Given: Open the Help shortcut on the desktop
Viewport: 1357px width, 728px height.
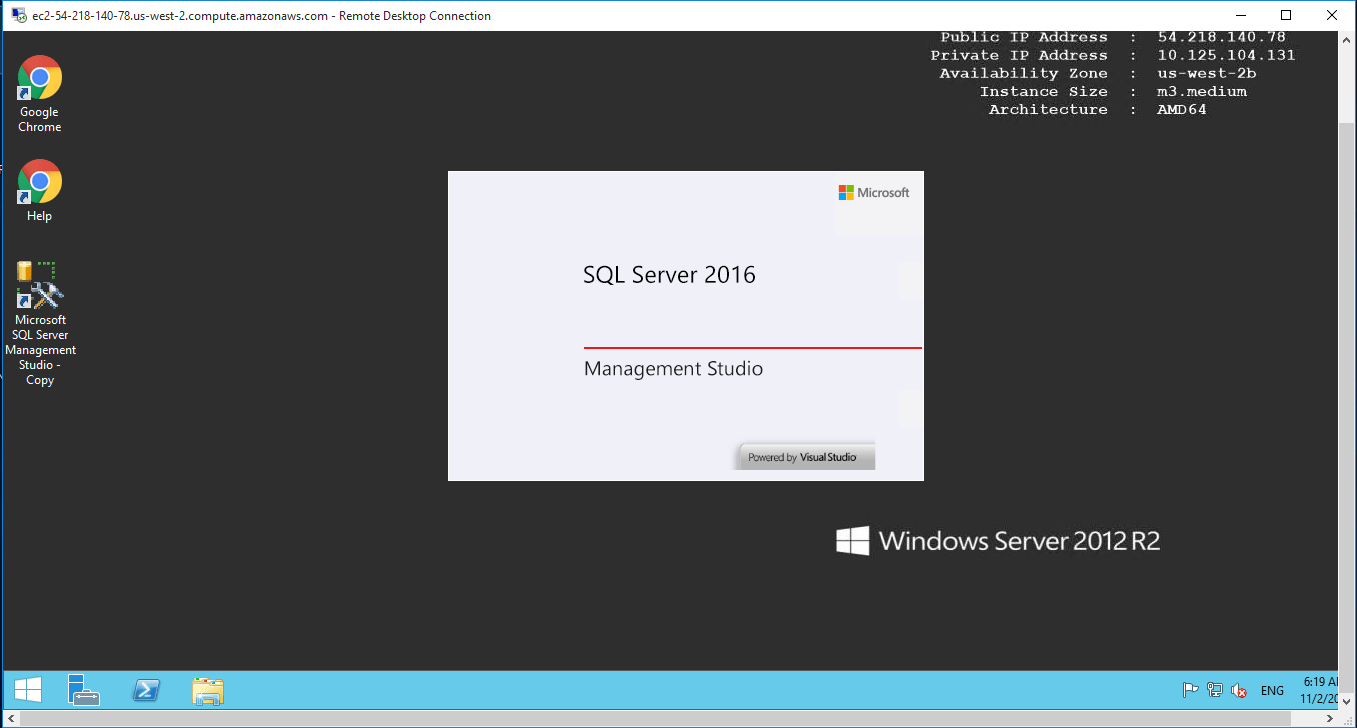Looking at the screenshot, I should pyautogui.click(x=39, y=190).
